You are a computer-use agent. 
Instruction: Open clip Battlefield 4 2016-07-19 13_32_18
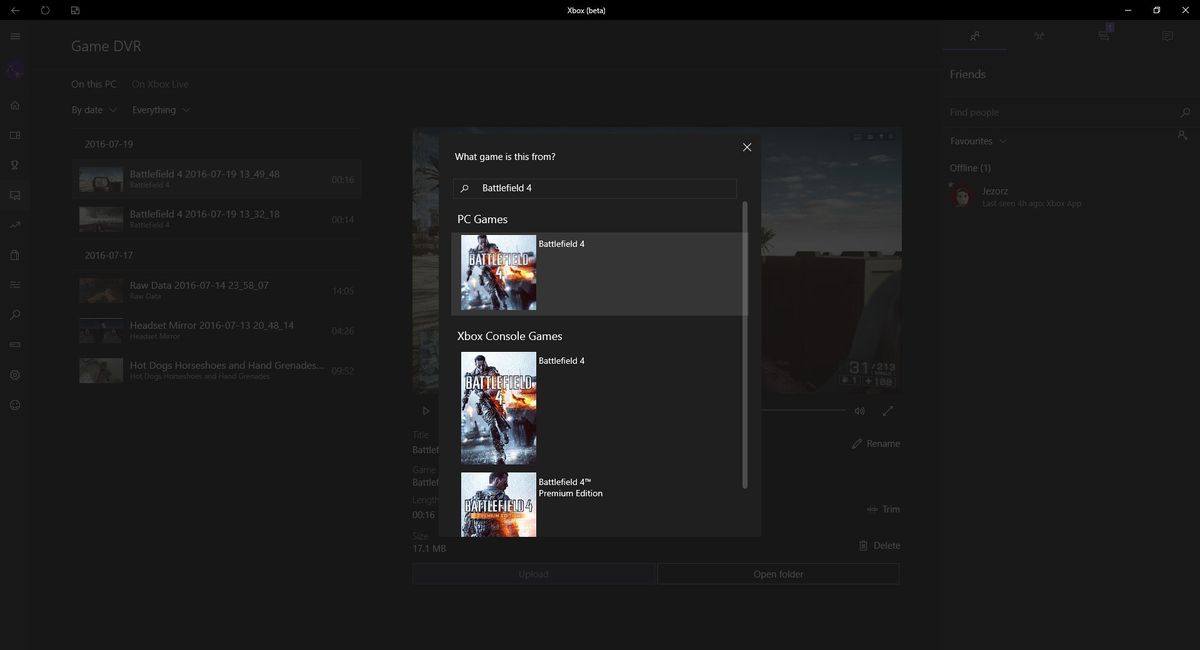pyautogui.click(x=217, y=219)
